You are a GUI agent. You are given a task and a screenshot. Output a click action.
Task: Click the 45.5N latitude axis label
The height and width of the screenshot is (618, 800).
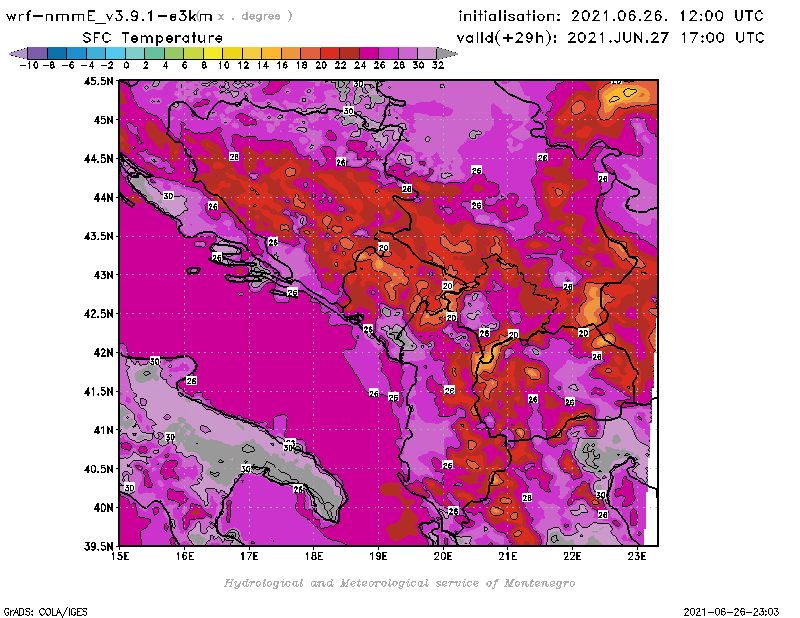click(98, 81)
